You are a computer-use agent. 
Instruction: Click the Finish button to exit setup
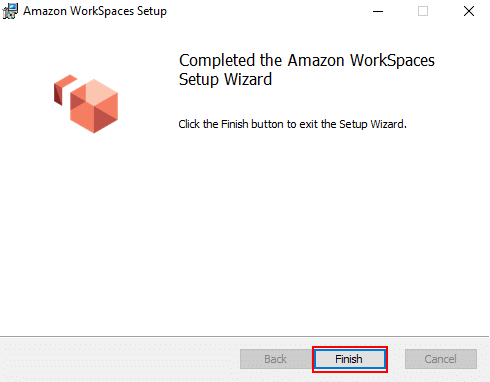click(350, 359)
